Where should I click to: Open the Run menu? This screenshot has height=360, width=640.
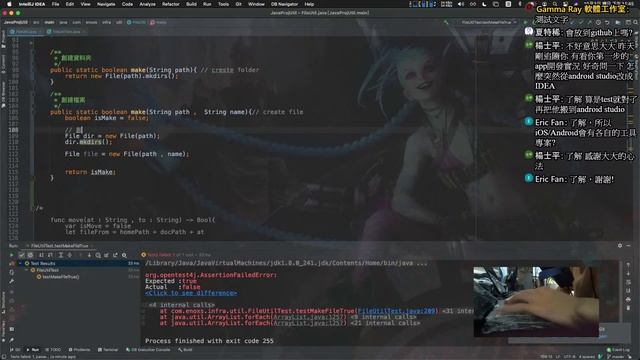click(207, 4)
